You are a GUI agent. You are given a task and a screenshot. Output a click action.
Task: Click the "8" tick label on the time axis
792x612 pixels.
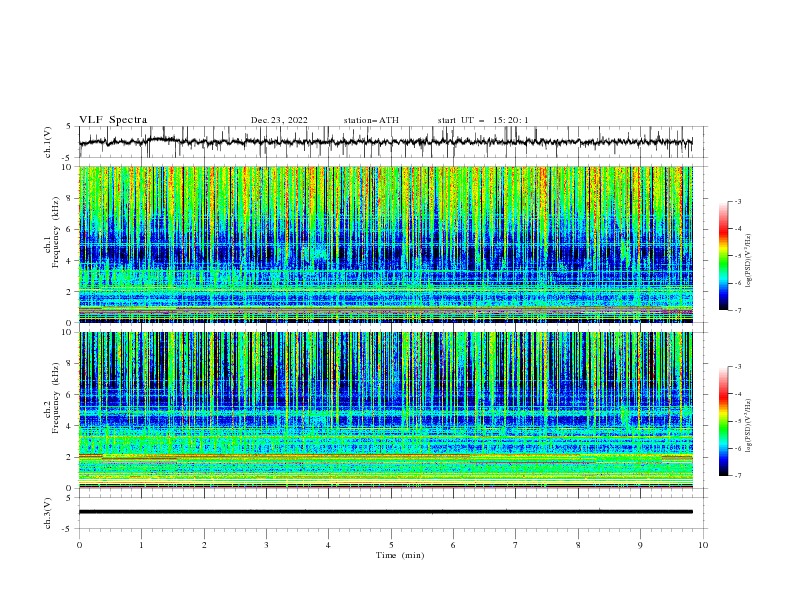[x=578, y=545]
